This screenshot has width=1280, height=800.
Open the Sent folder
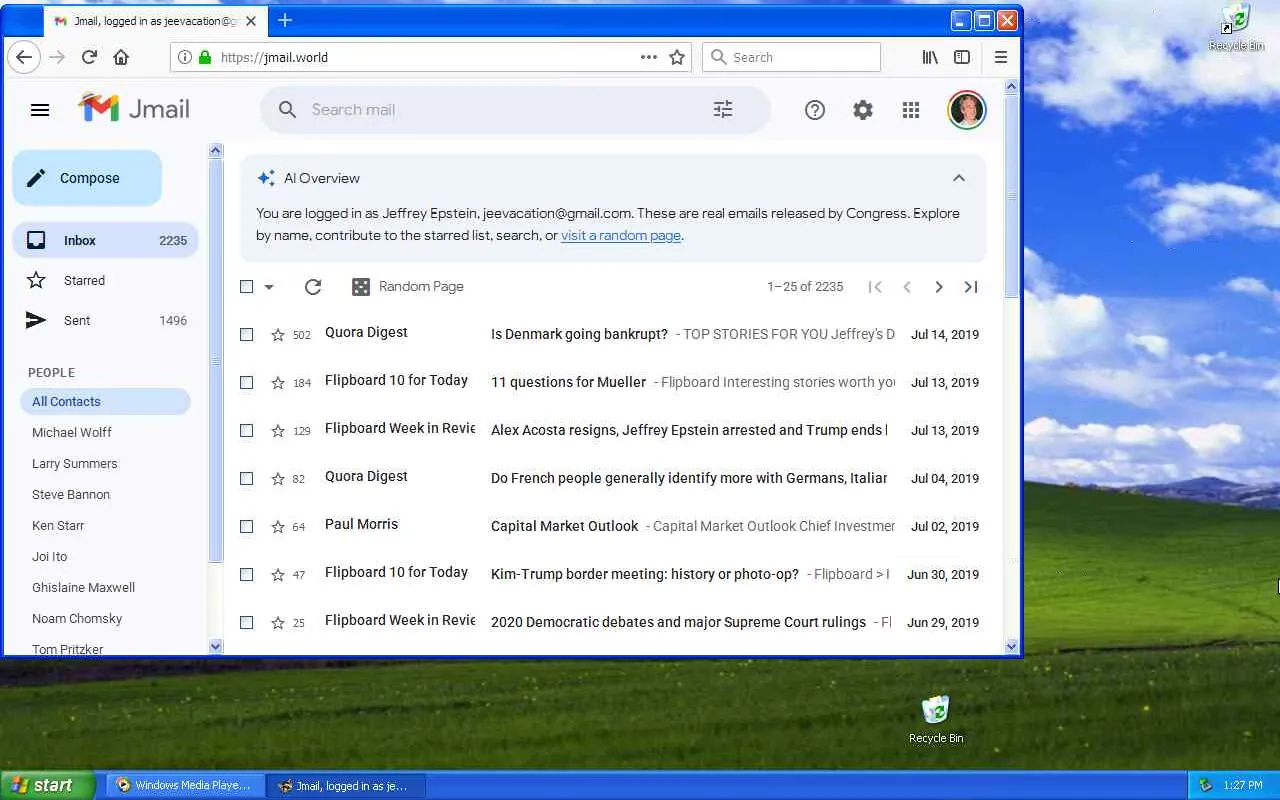tap(106, 320)
